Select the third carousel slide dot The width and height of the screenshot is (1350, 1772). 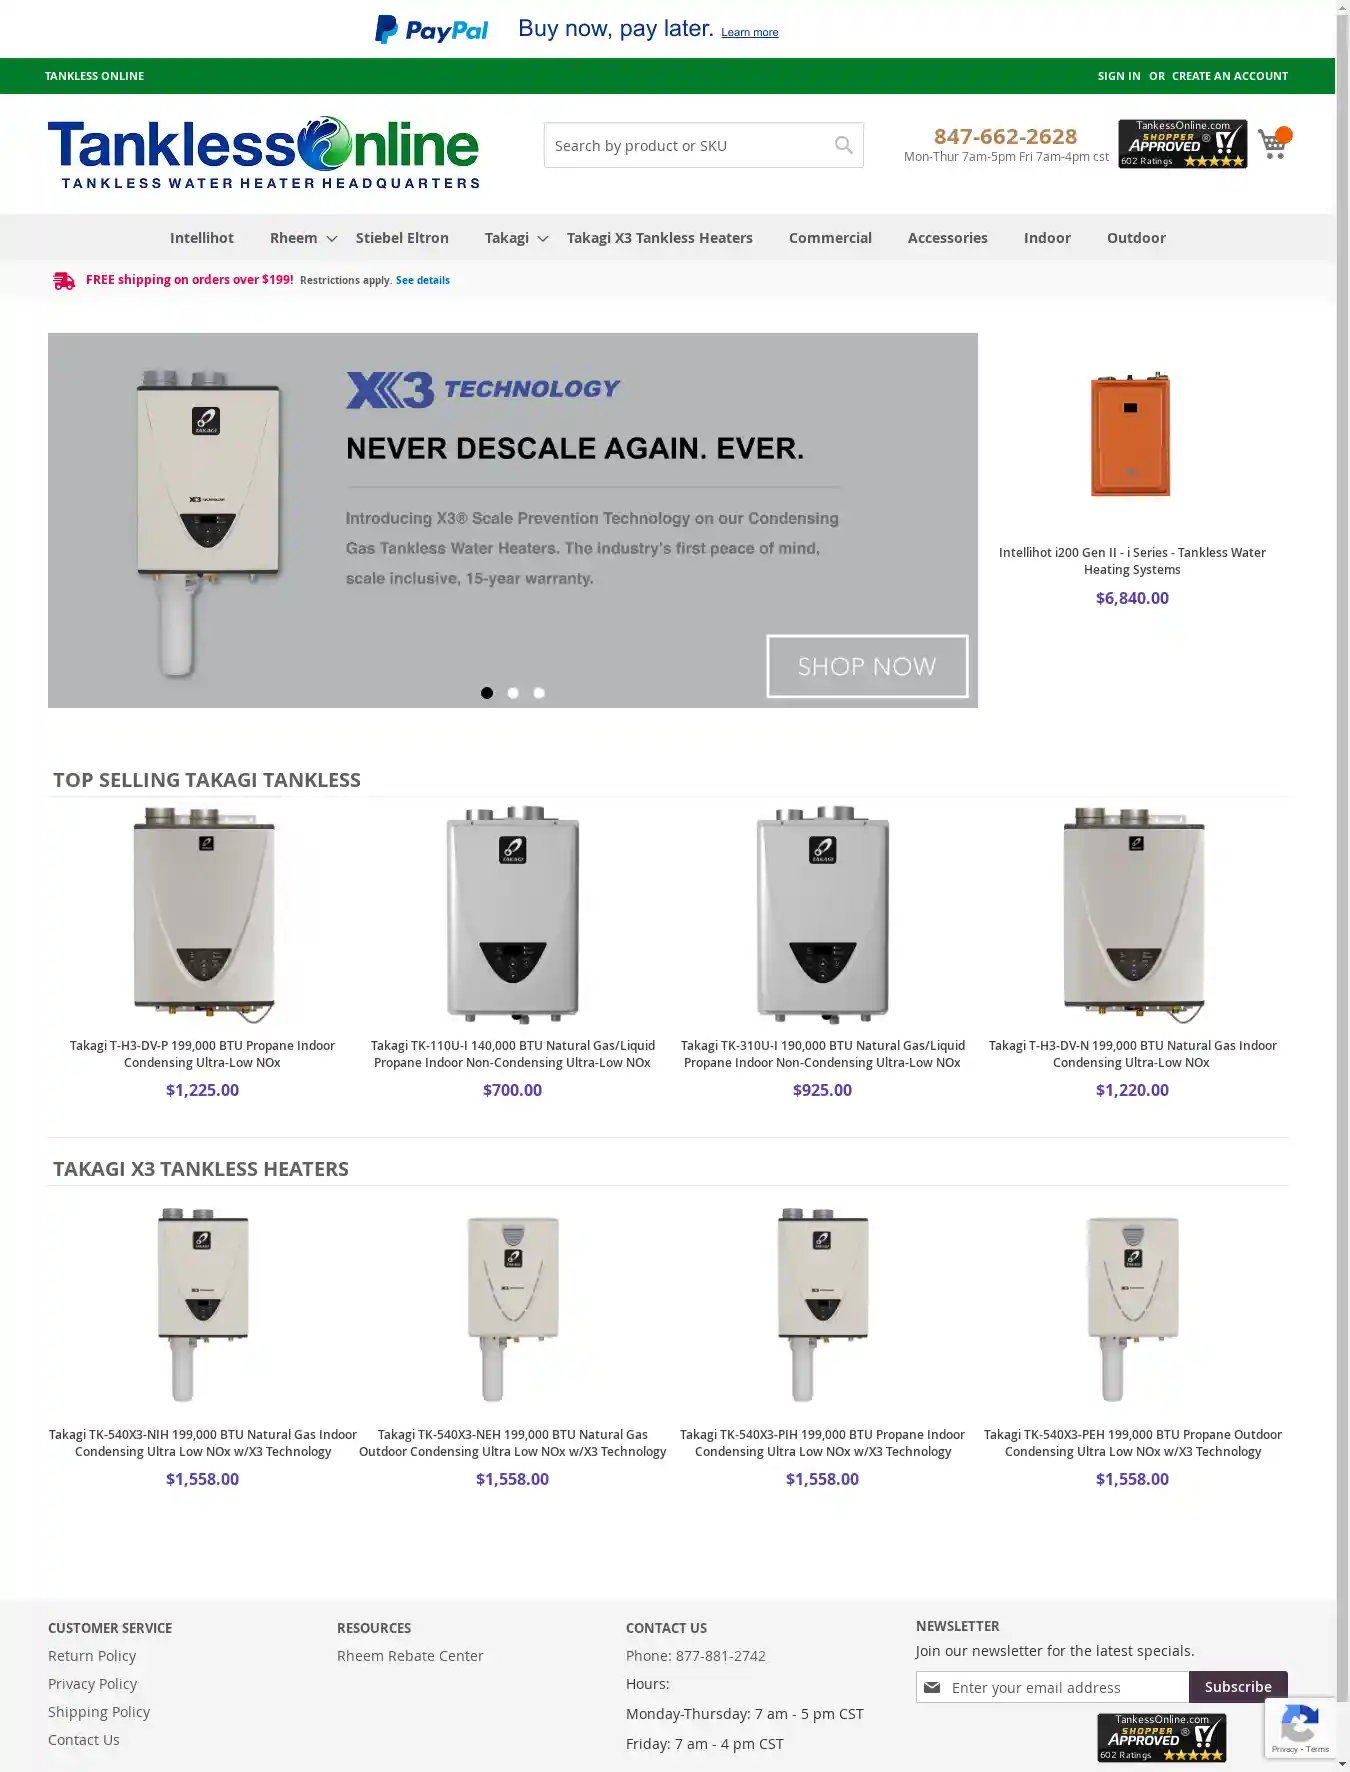[539, 693]
